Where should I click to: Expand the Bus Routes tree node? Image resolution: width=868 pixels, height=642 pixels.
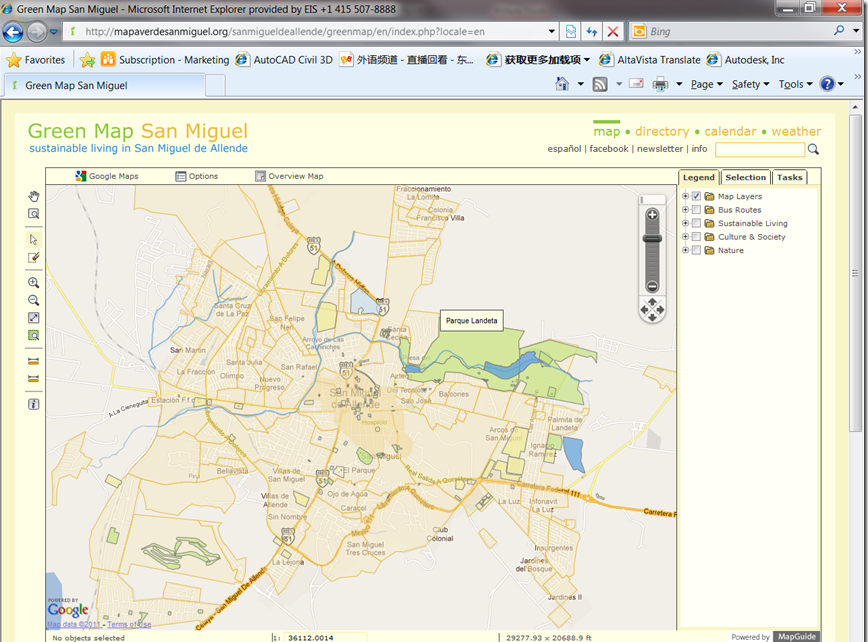click(685, 210)
